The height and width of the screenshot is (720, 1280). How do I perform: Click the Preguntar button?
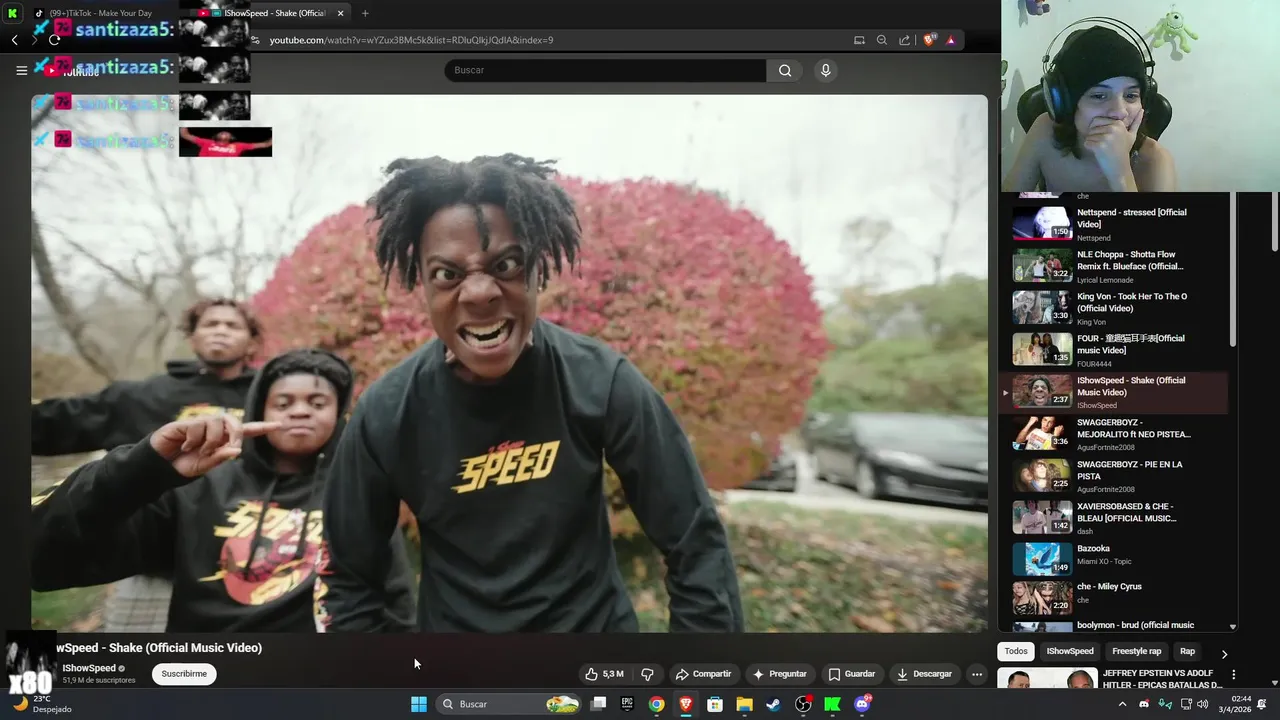[x=780, y=674]
